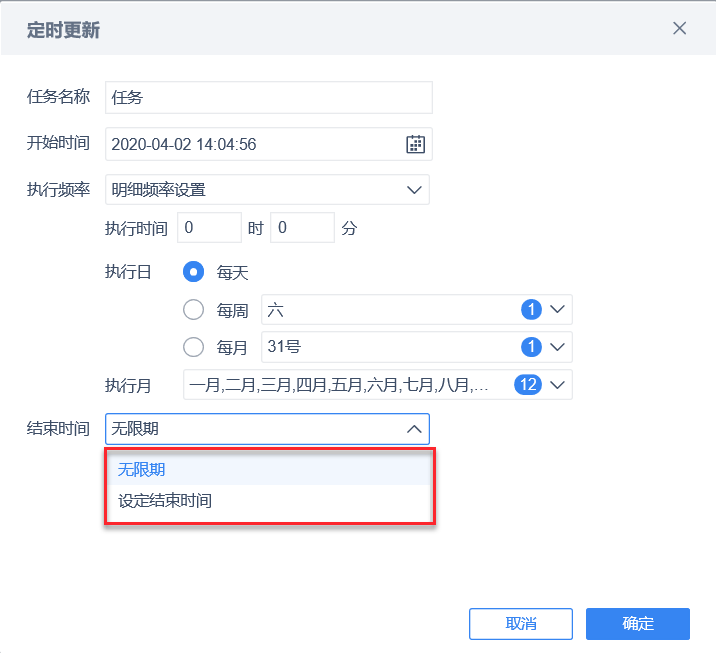This screenshot has width=716, height=653.
Task: Select the 每月 radio button
Action: click(x=193, y=347)
